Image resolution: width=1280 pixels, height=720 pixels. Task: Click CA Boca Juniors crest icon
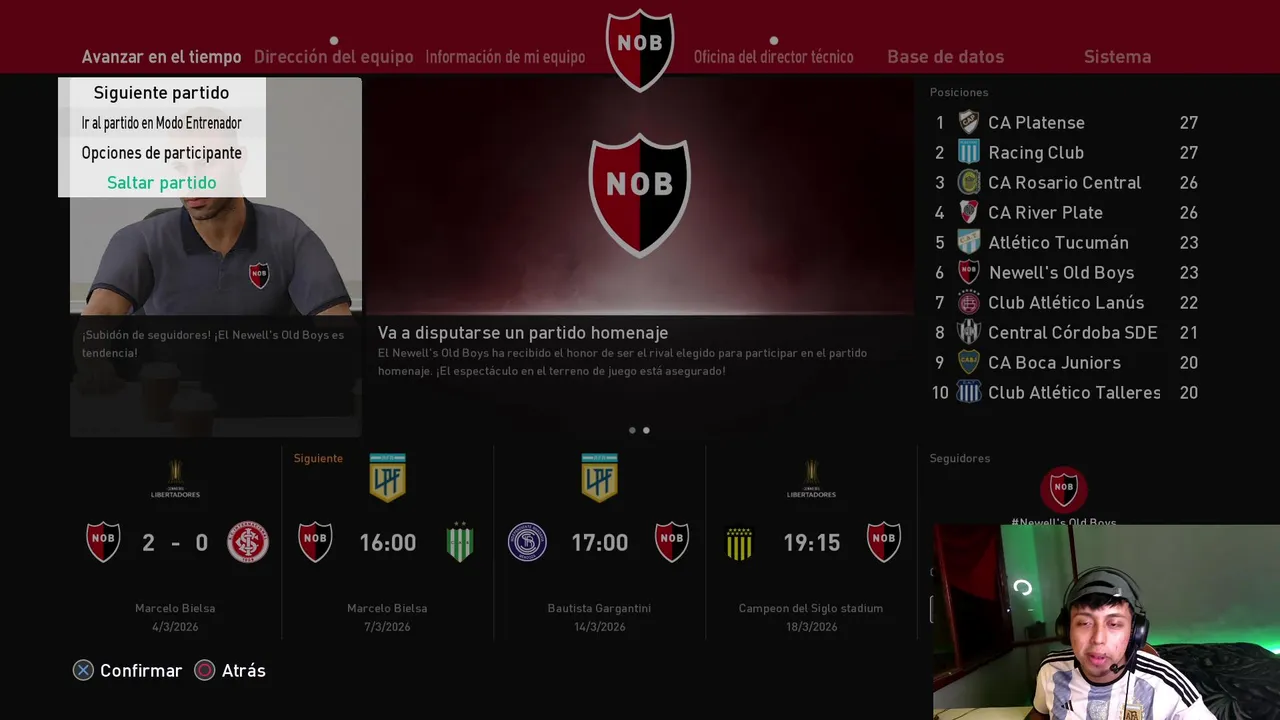click(969, 362)
